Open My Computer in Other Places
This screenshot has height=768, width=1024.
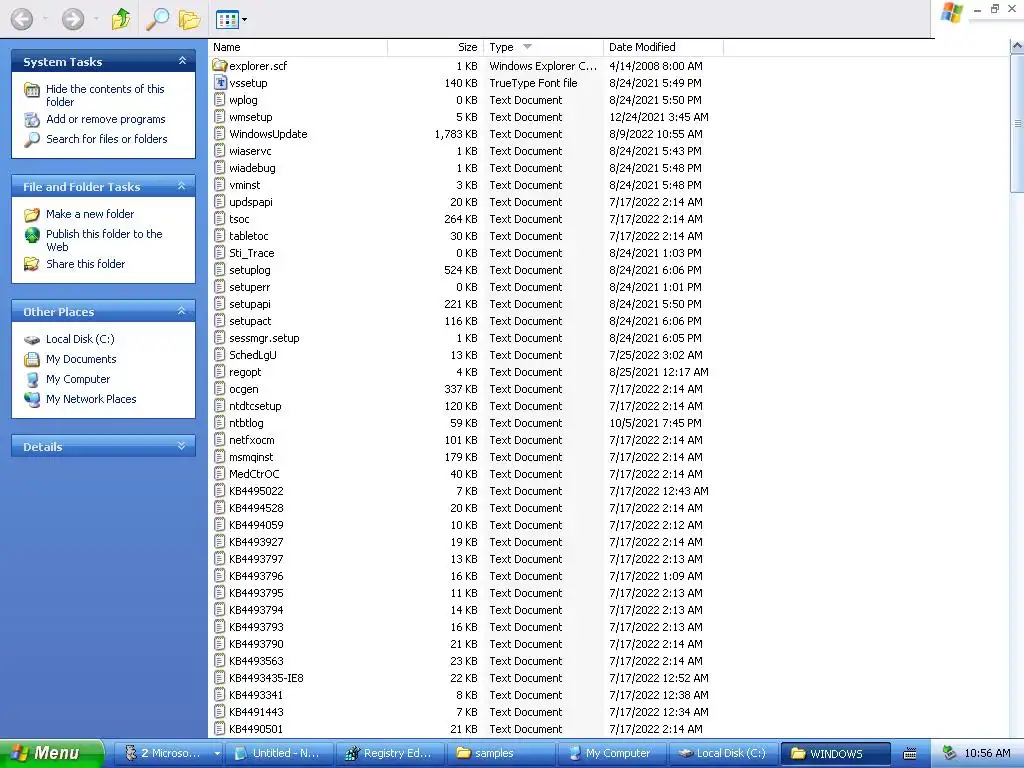[x=78, y=379]
